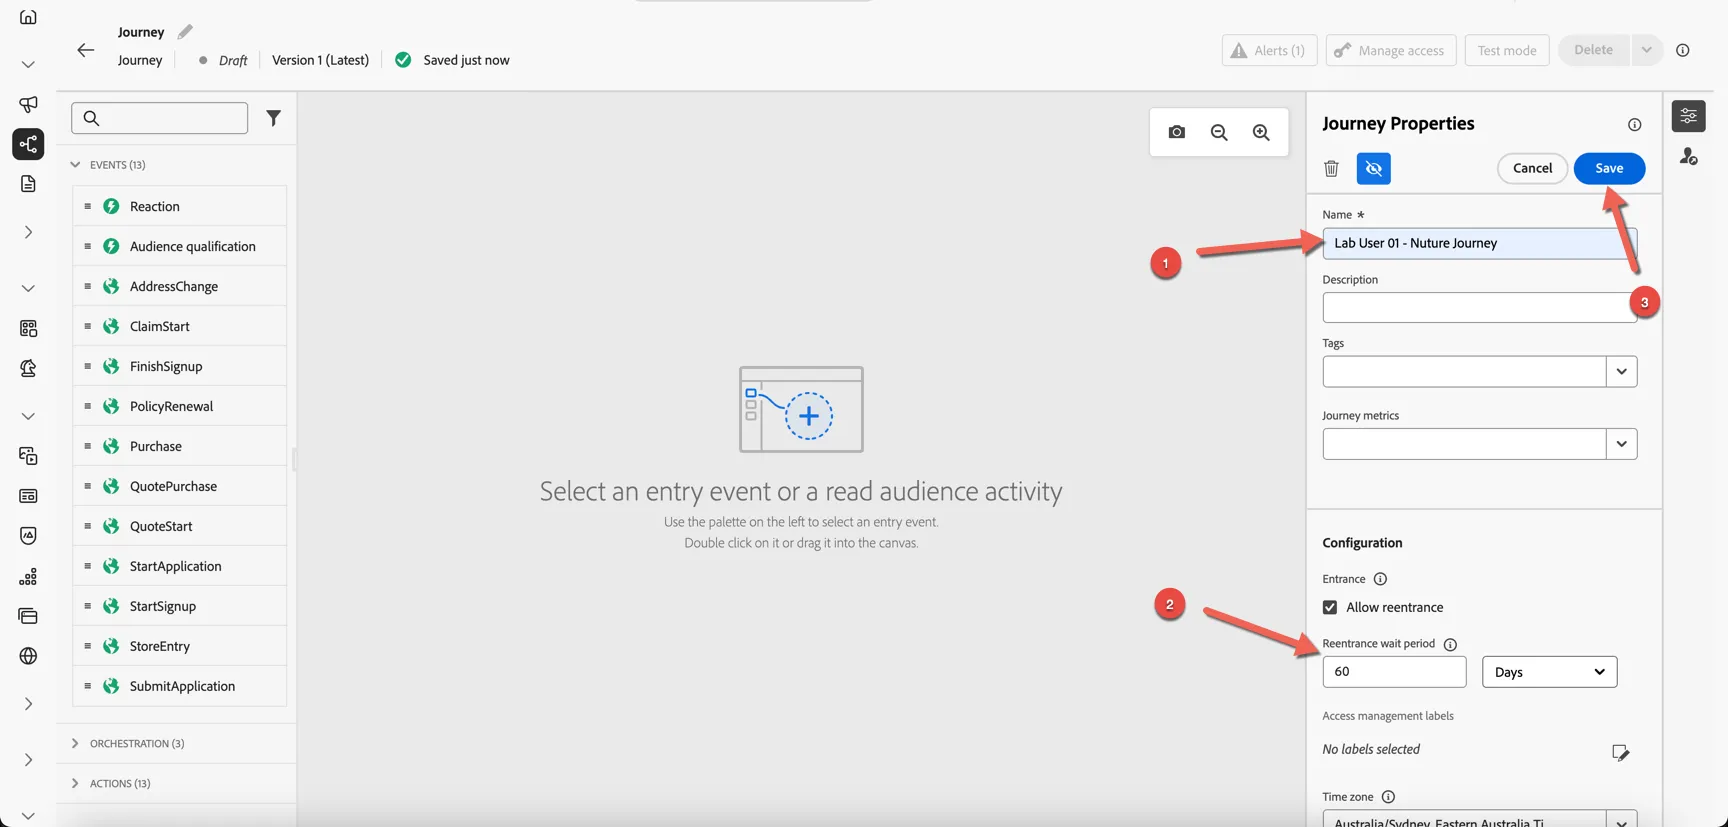Click the back arrow next to Journey
The width and height of the screenshot is (1728, 827).
click(86, 50)
